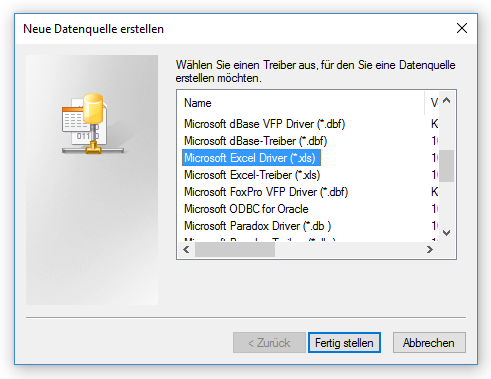Click the vertical scrollbar thumb
Image resolution: width=491 pixels, height=379 pixels.
(447, 166)
